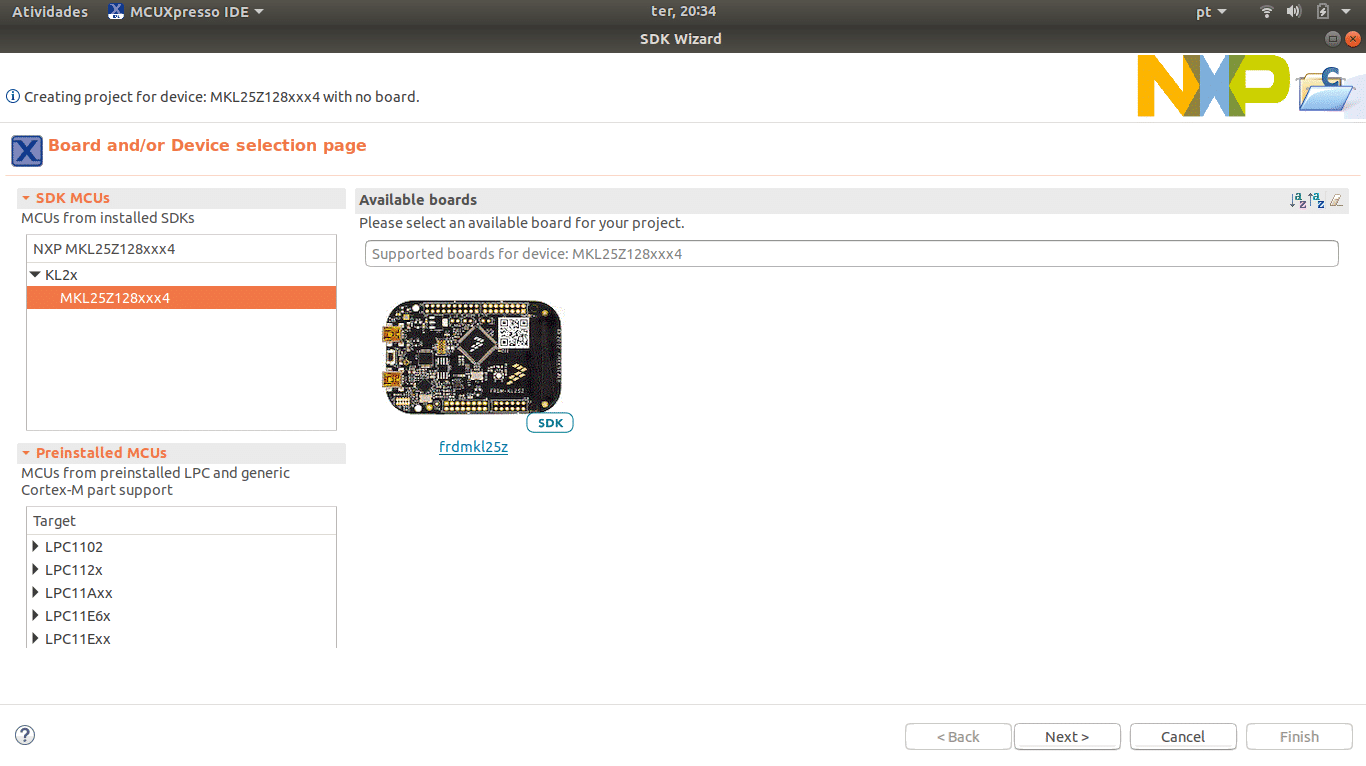Select the FRDM-KL25Z board thumbnail image
Viewport: 1366px width, 766px height.
(472, 357)
